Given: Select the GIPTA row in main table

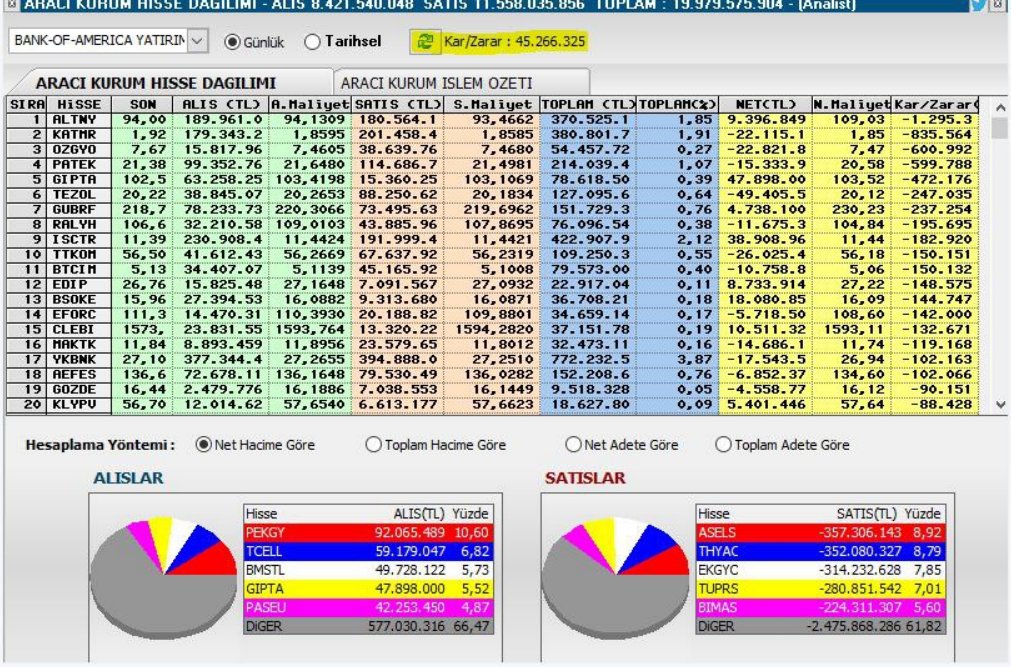Looking at the screenshot, I should pos(493,179).
